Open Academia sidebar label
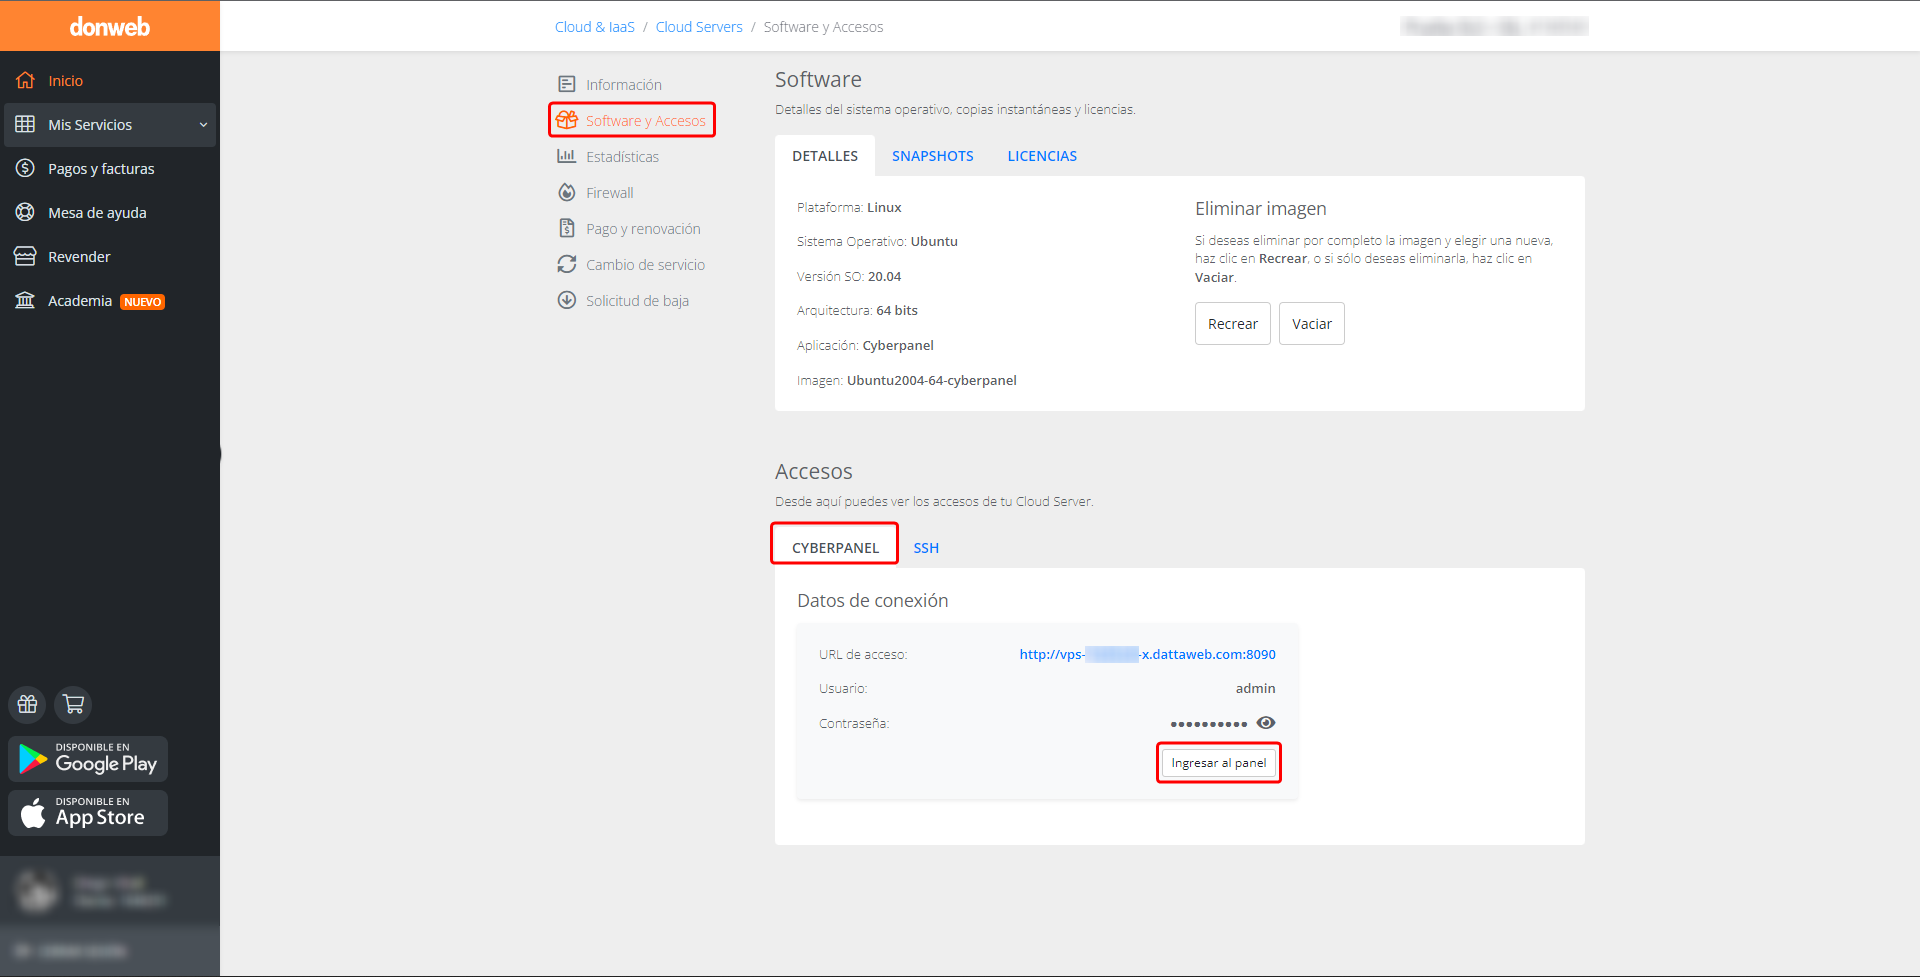Image resolution: width=1920 pixels, height=977 pixels. coord(80,301)
